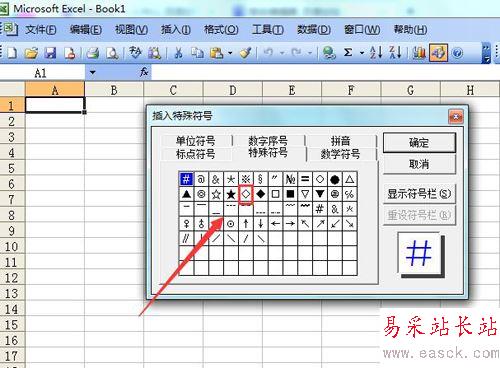Click the formula bar input
Screen dimensions: 500x368
tap(325, 72)
